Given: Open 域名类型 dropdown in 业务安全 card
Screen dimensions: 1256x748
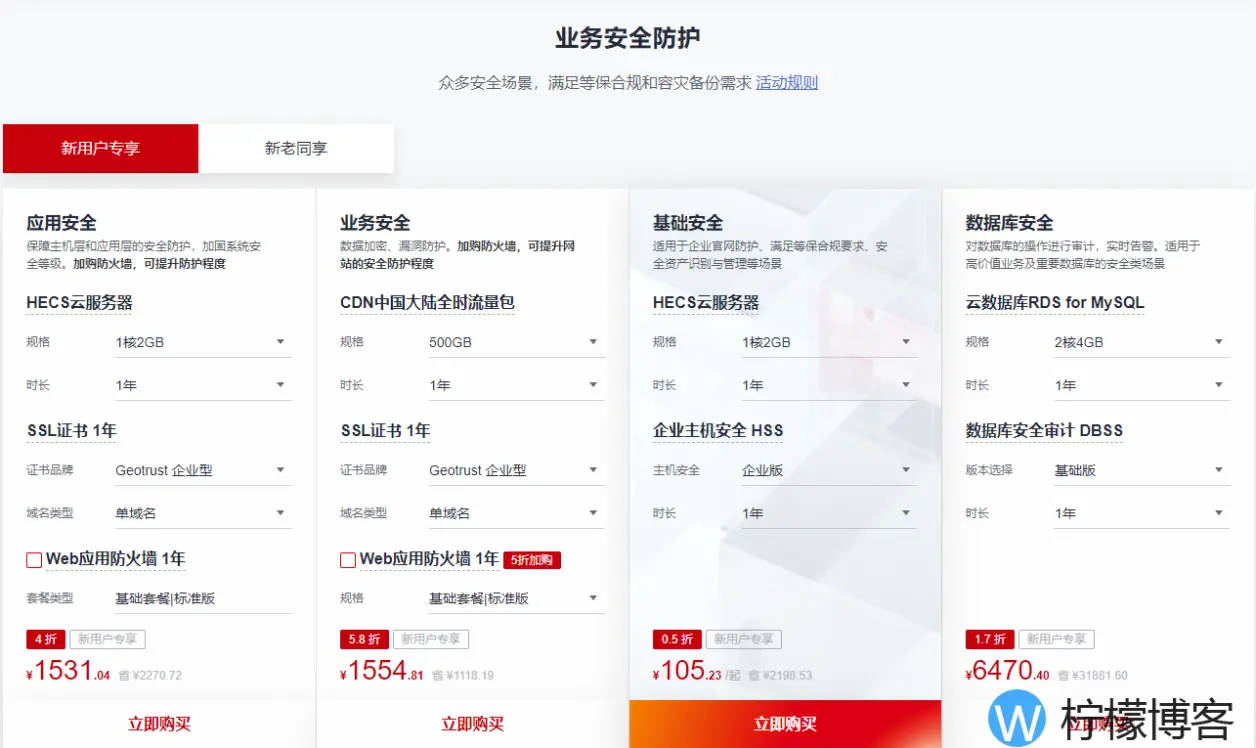Looking at the screenshot, I should (517, 513).
